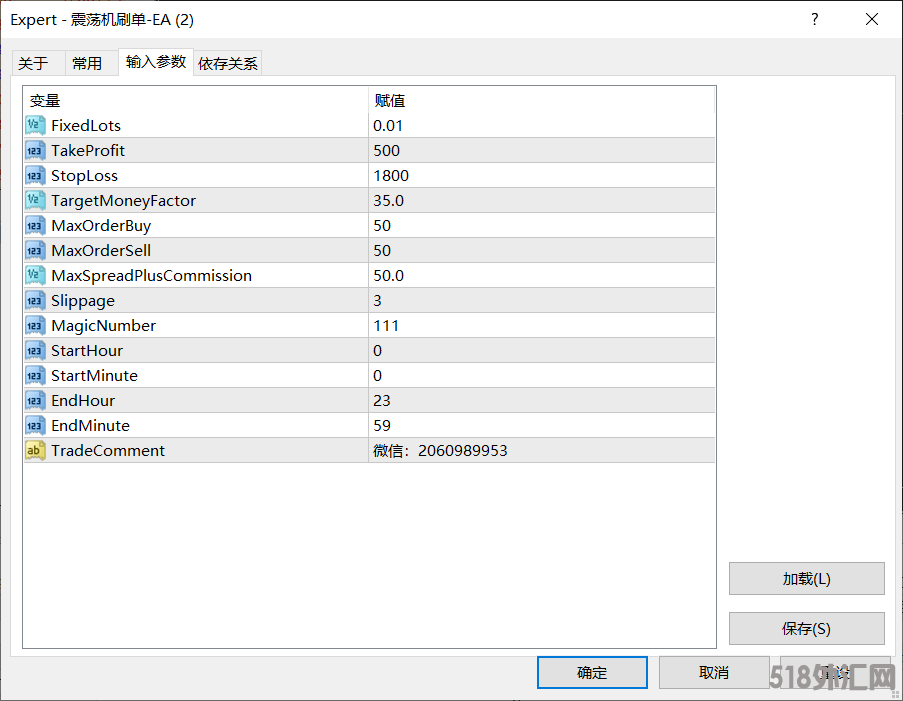Click the MaxSpreadPlusCommission type icon

pyautogui.click(x=35, y=275)
